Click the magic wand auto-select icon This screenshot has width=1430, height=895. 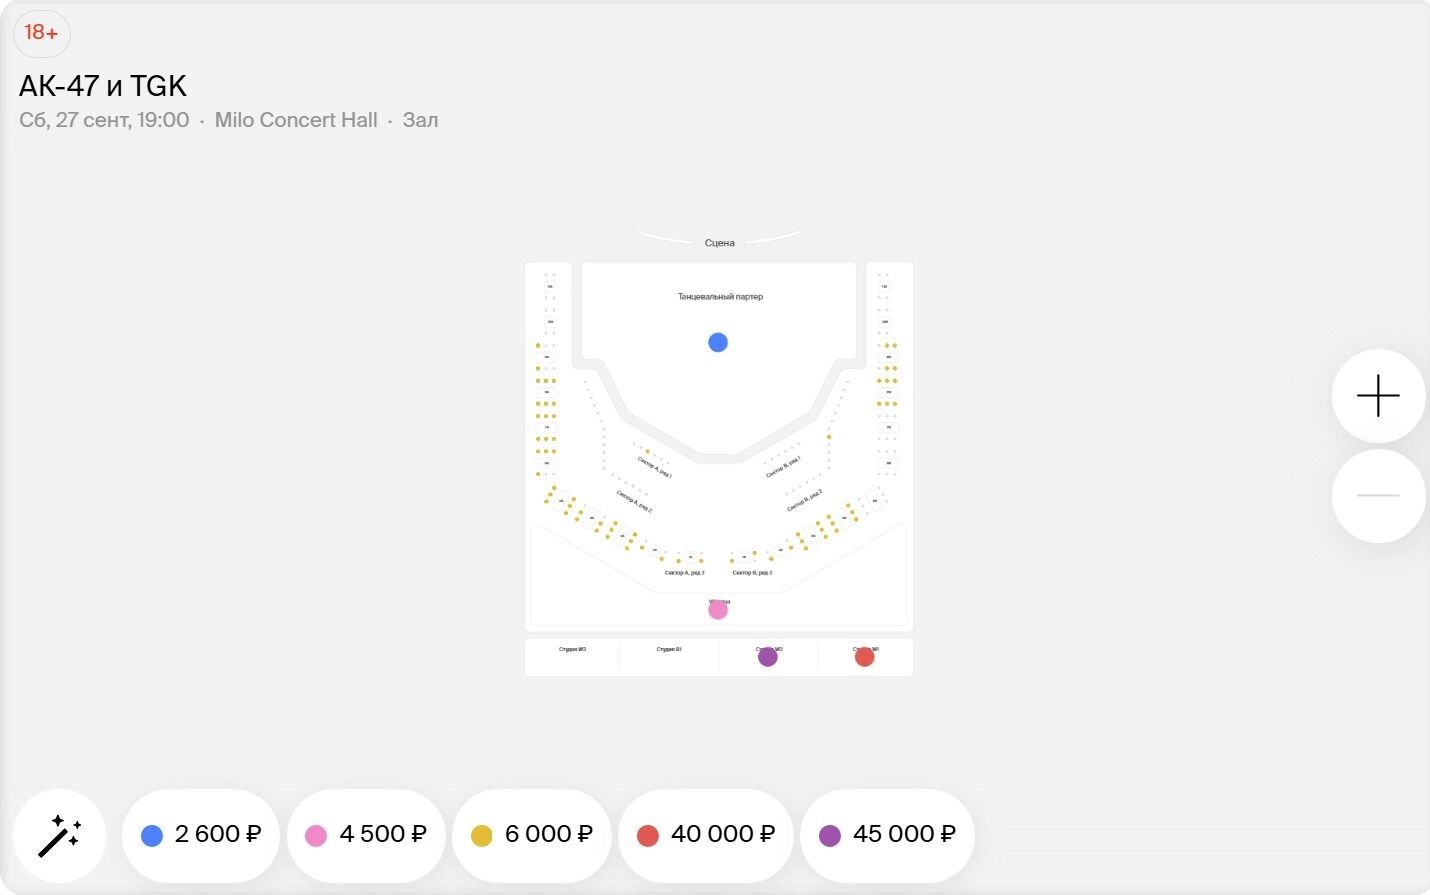(x=59, y=835)
